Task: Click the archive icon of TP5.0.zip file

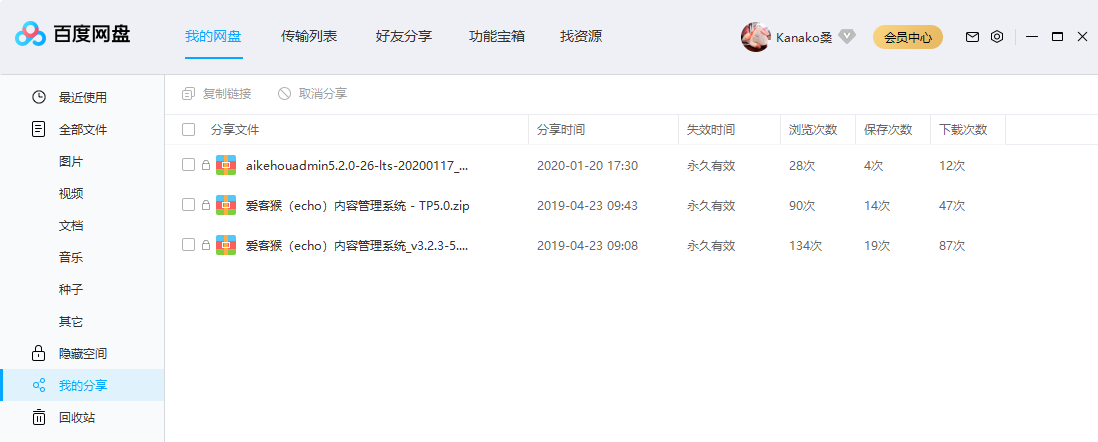Action: tap(225, 205)
